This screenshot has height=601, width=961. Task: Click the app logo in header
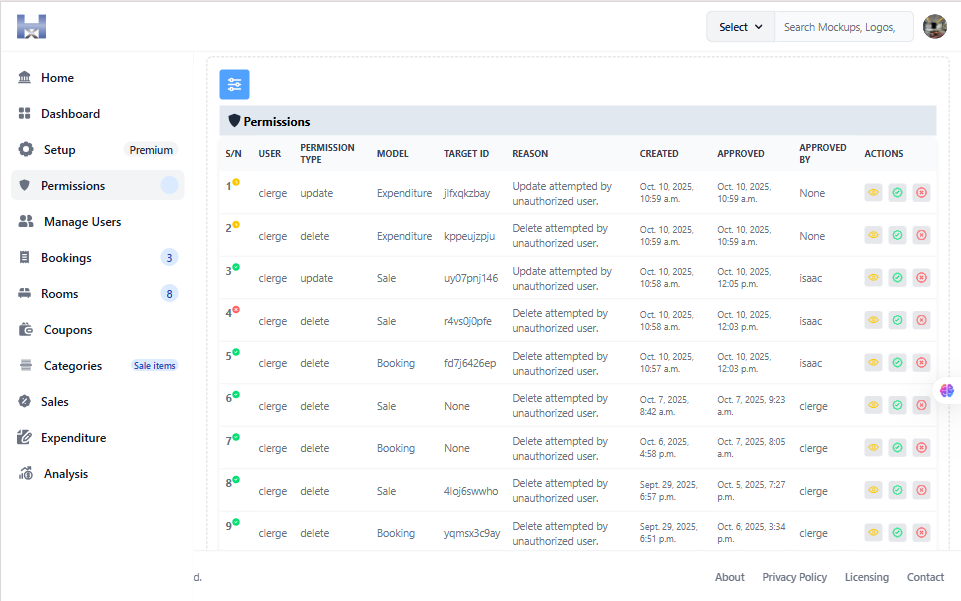[32, 27]
